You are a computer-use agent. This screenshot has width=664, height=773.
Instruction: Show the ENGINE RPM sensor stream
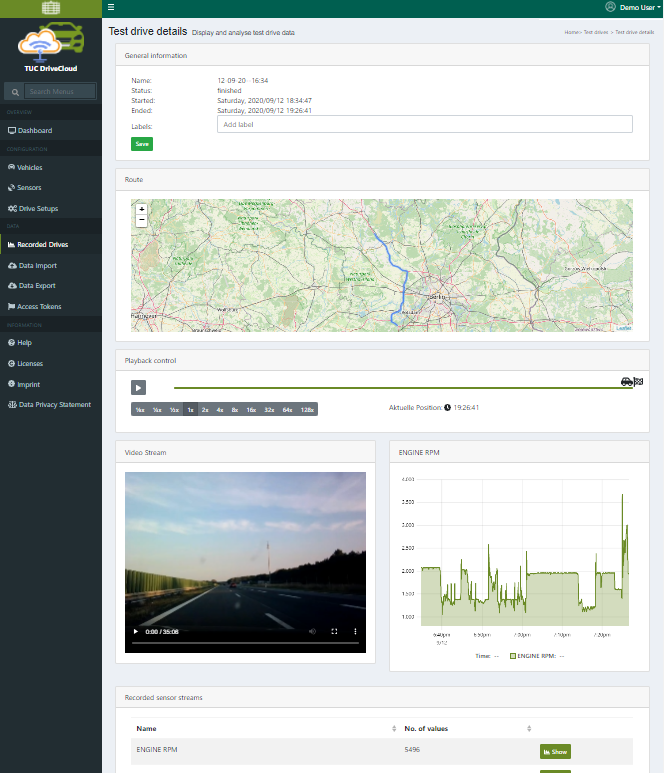(x=555, y=751)
